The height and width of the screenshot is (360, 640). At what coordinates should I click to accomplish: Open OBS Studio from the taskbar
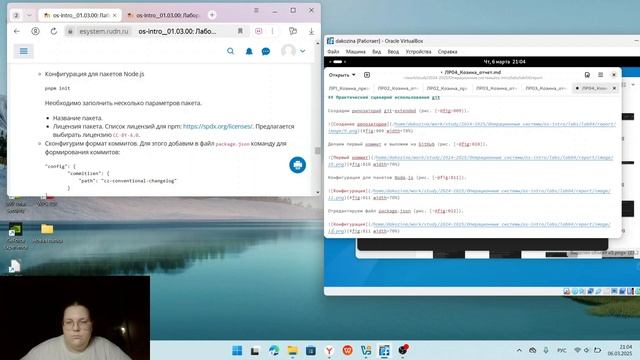pyautogui.click(x=403, y=350)
